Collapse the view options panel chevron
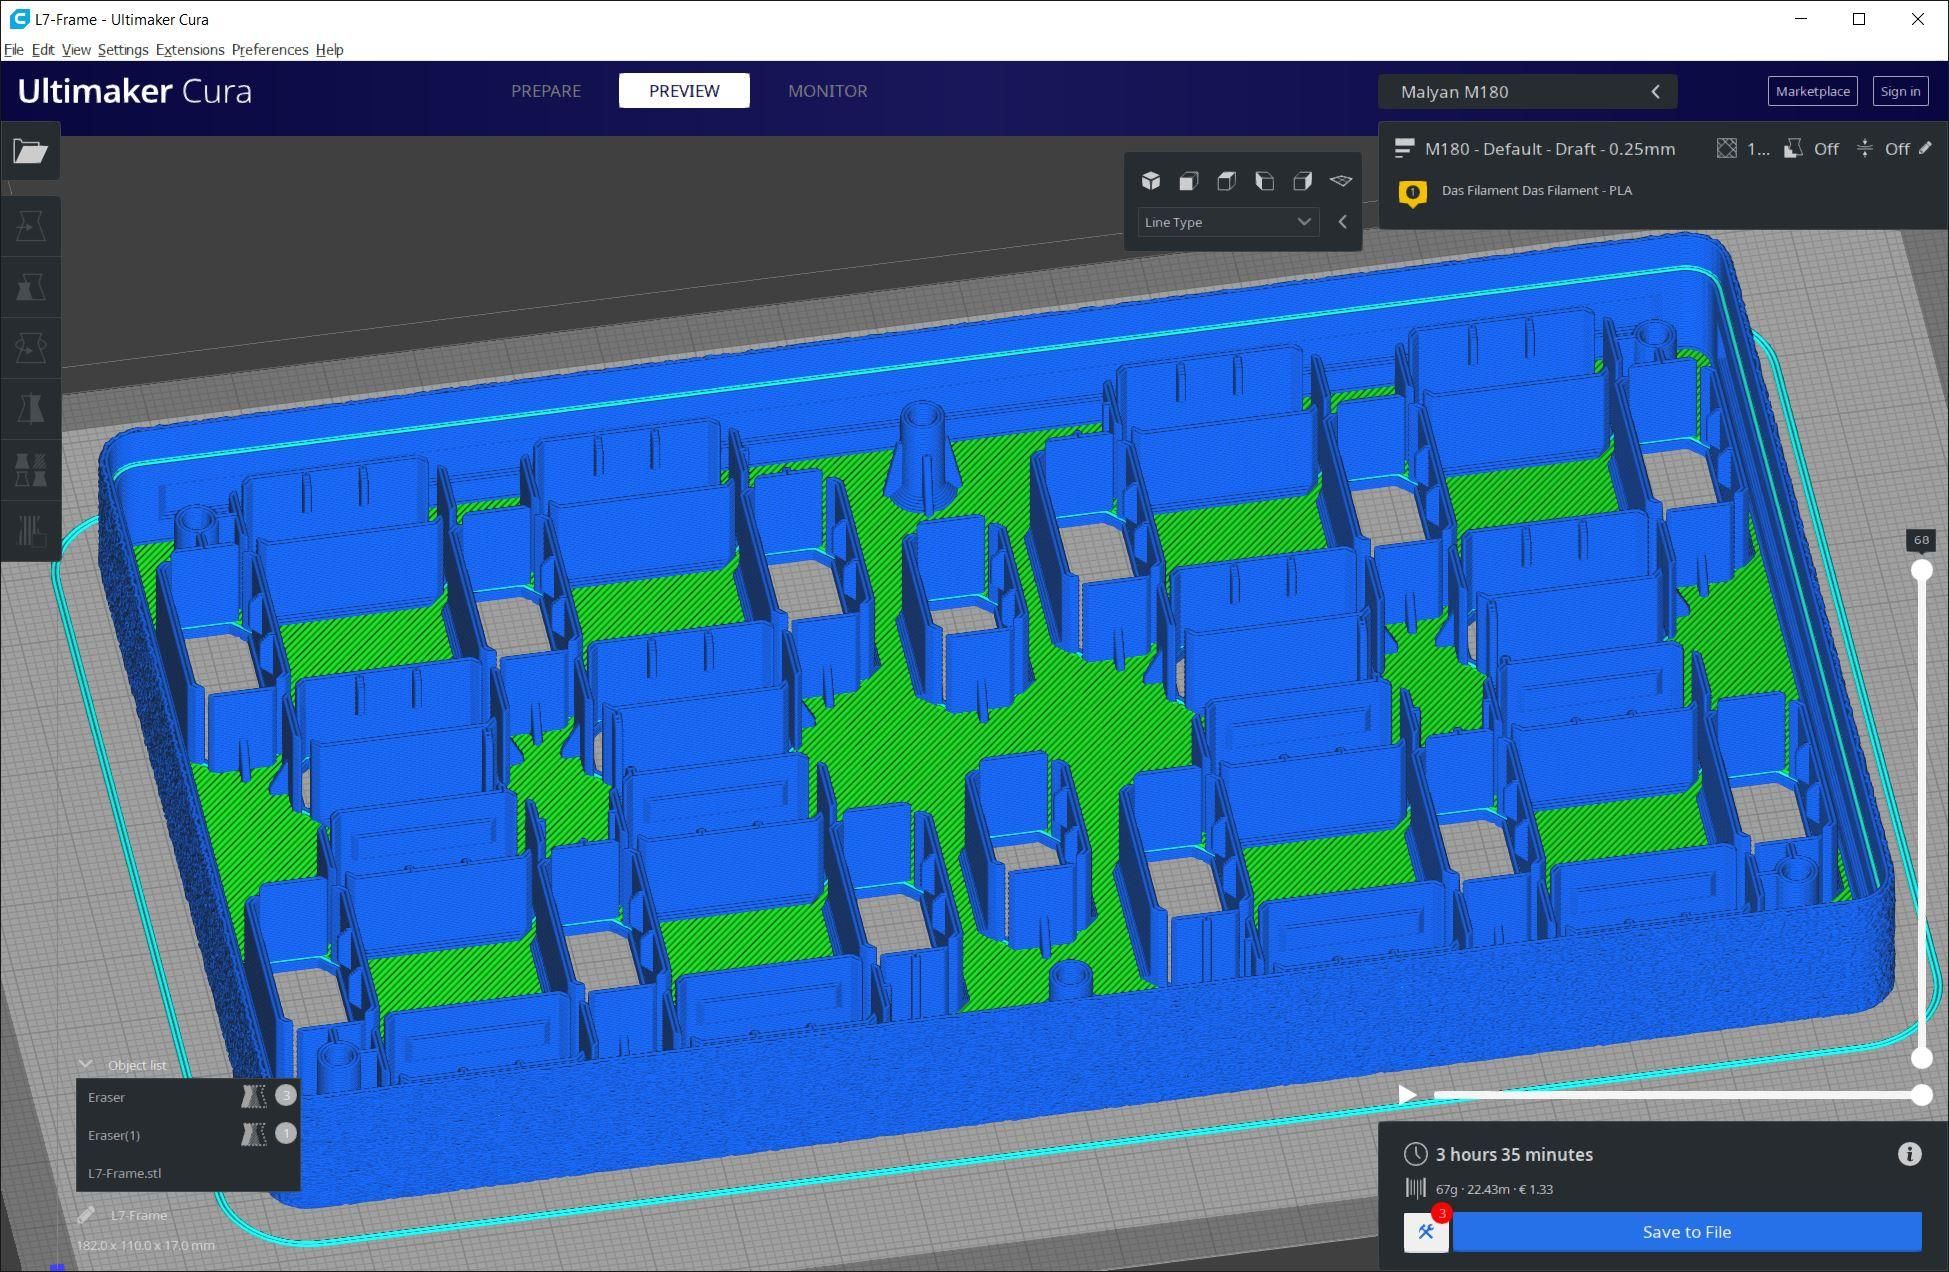Screen dimensions: 1949x1272 1343,222
